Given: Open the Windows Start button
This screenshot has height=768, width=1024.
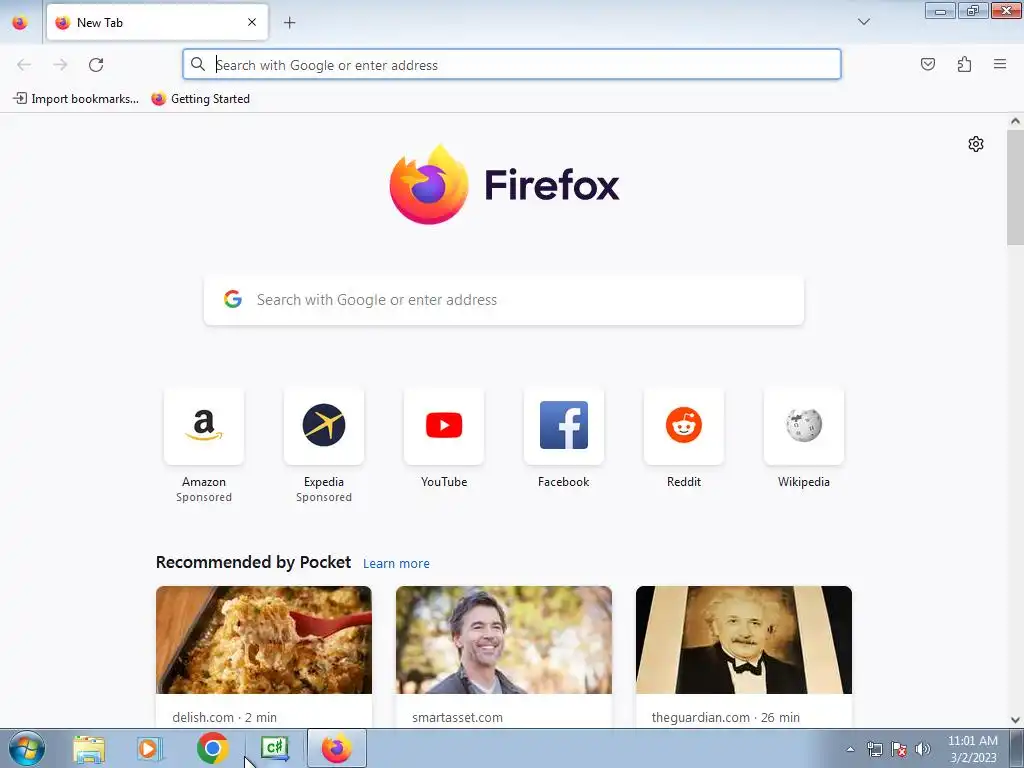Looking at the screenshot, I should (x=27, y=749).
